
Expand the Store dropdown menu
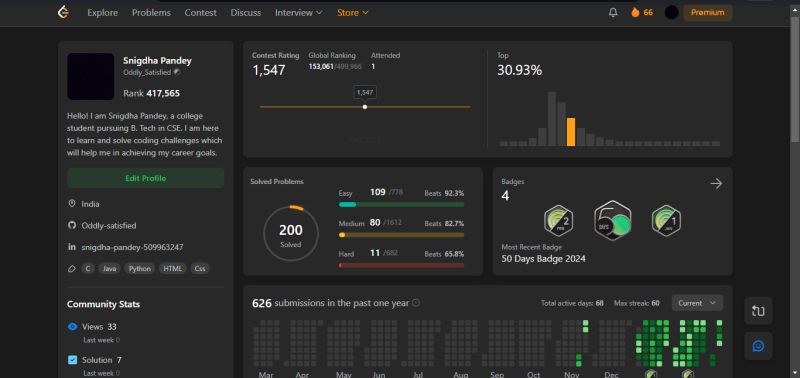click(353, 13)
